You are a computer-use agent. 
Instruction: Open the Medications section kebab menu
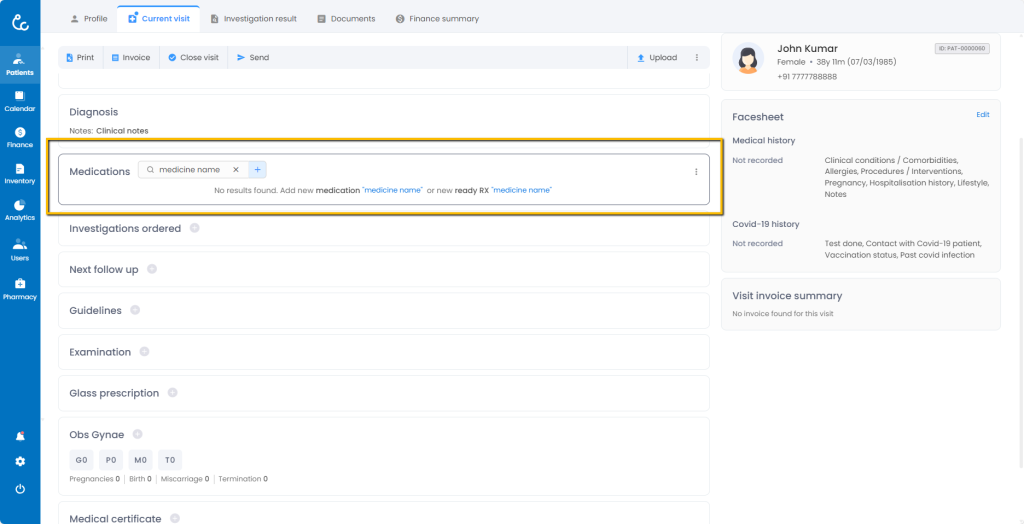(x=696, y=172)
